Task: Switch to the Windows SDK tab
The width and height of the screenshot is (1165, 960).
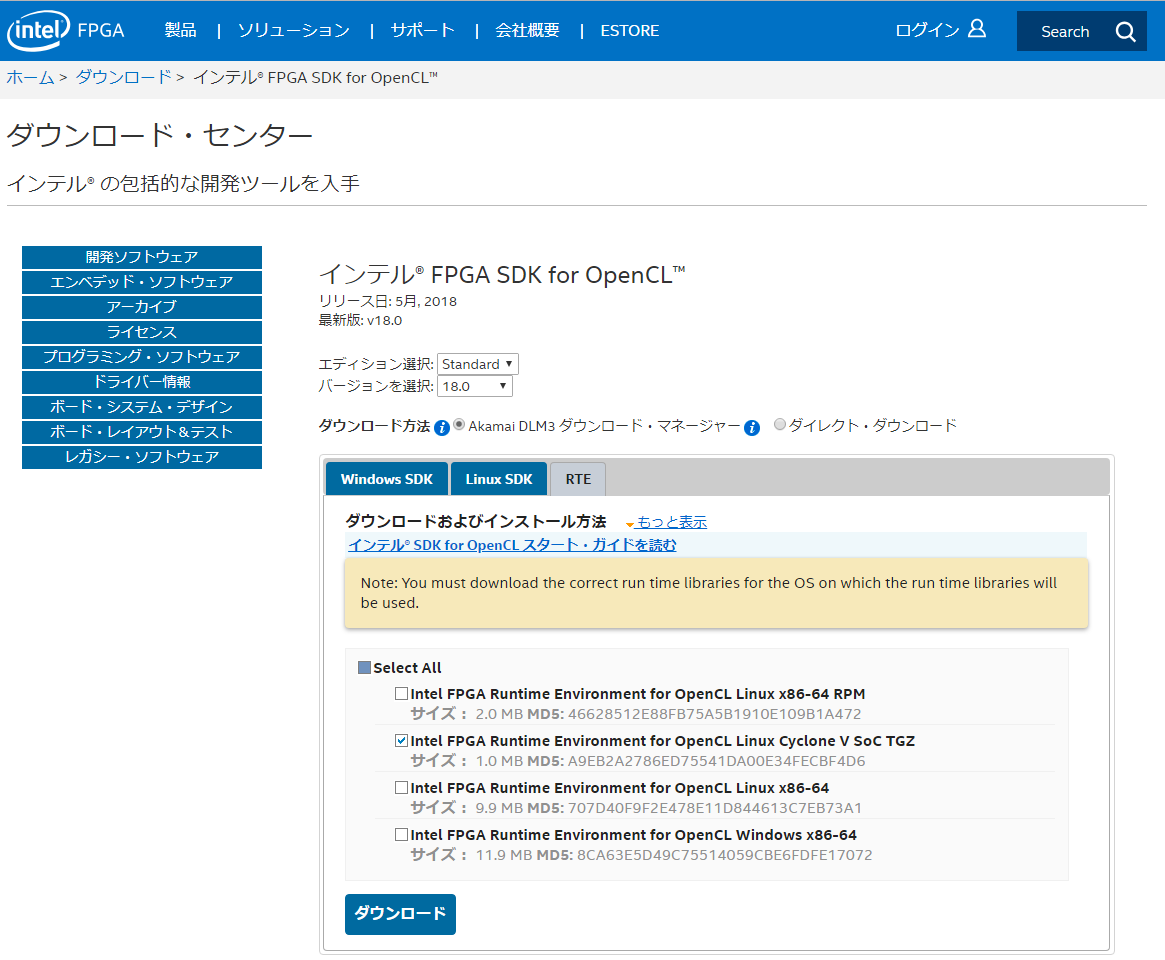Action: point(386,479)
